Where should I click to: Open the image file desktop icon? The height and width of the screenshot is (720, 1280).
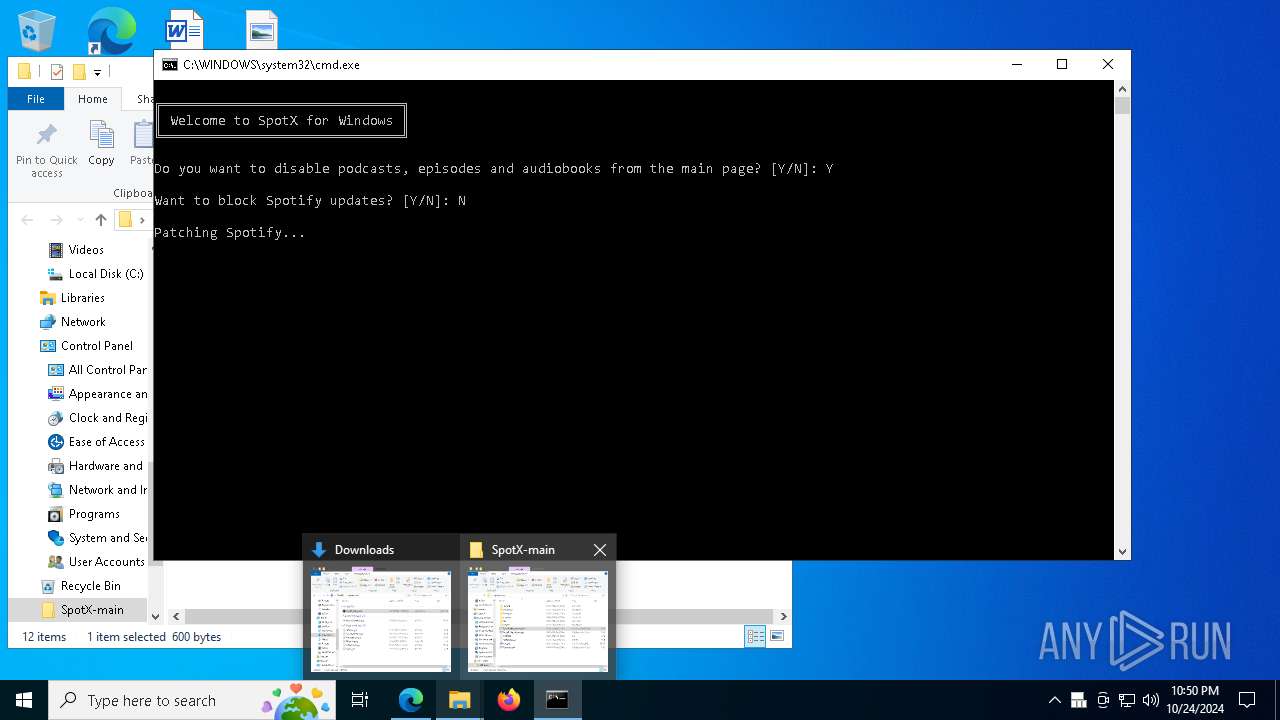[x=262, y=30]
